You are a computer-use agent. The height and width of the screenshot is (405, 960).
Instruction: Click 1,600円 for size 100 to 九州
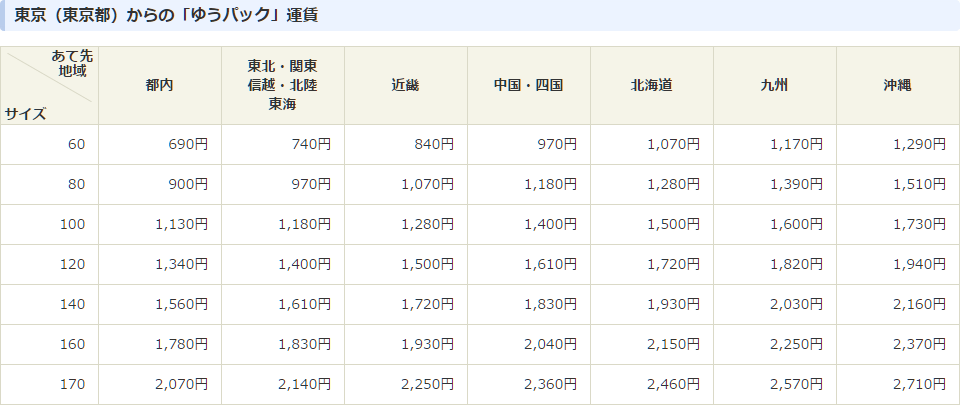[x=797, y=225]
